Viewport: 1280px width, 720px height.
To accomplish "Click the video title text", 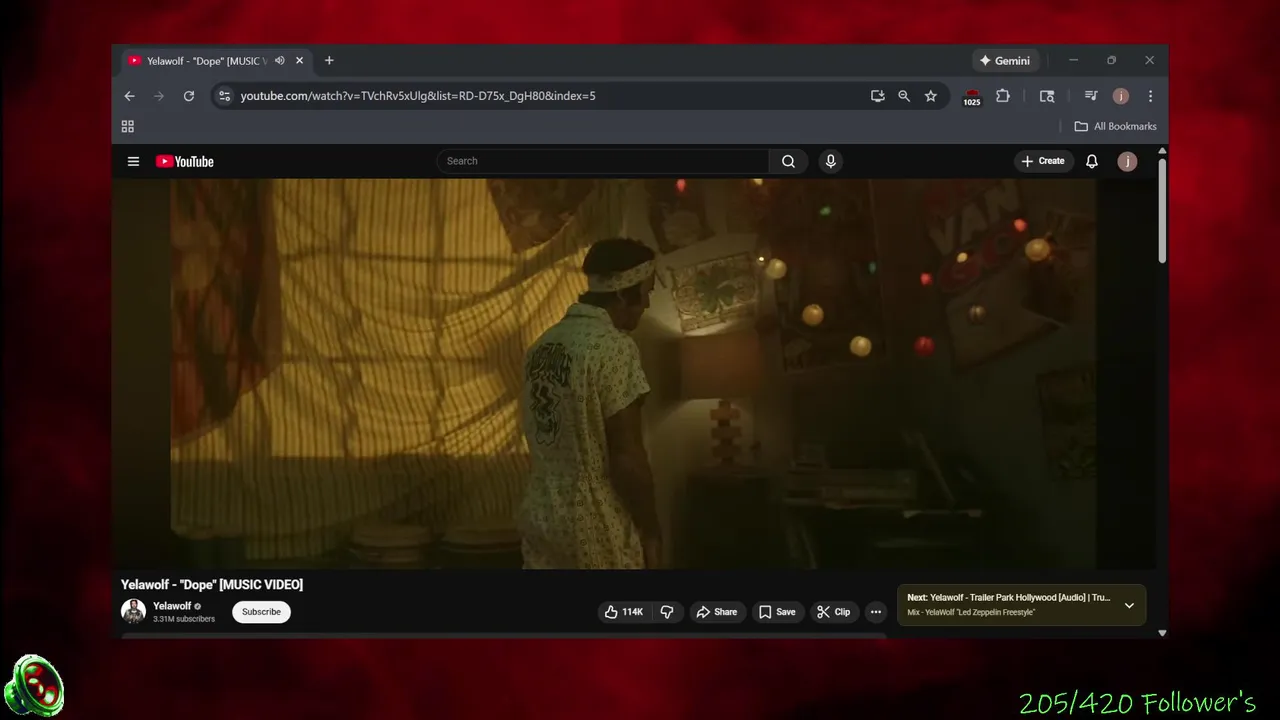I will click(212, 585).
